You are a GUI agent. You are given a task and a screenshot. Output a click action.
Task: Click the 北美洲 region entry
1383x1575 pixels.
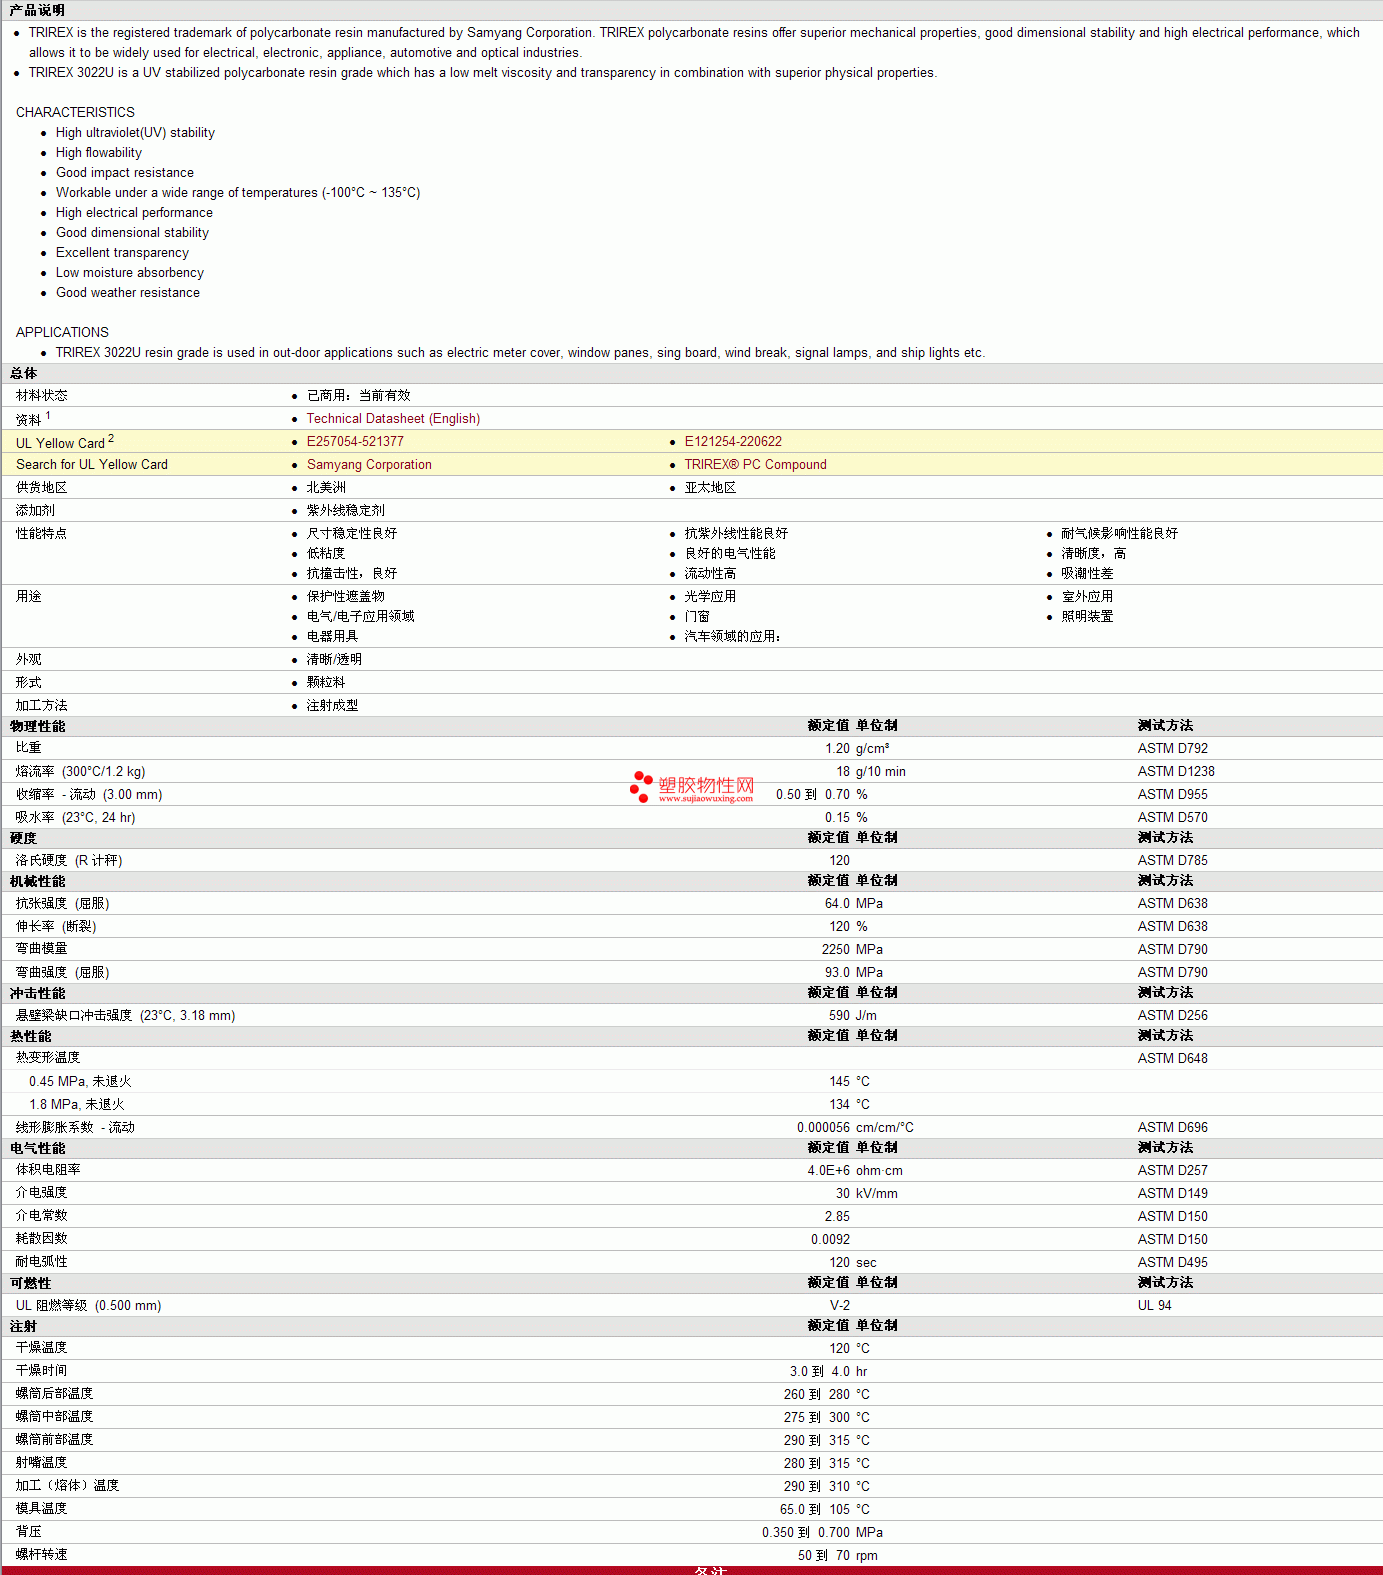[326, 487]
